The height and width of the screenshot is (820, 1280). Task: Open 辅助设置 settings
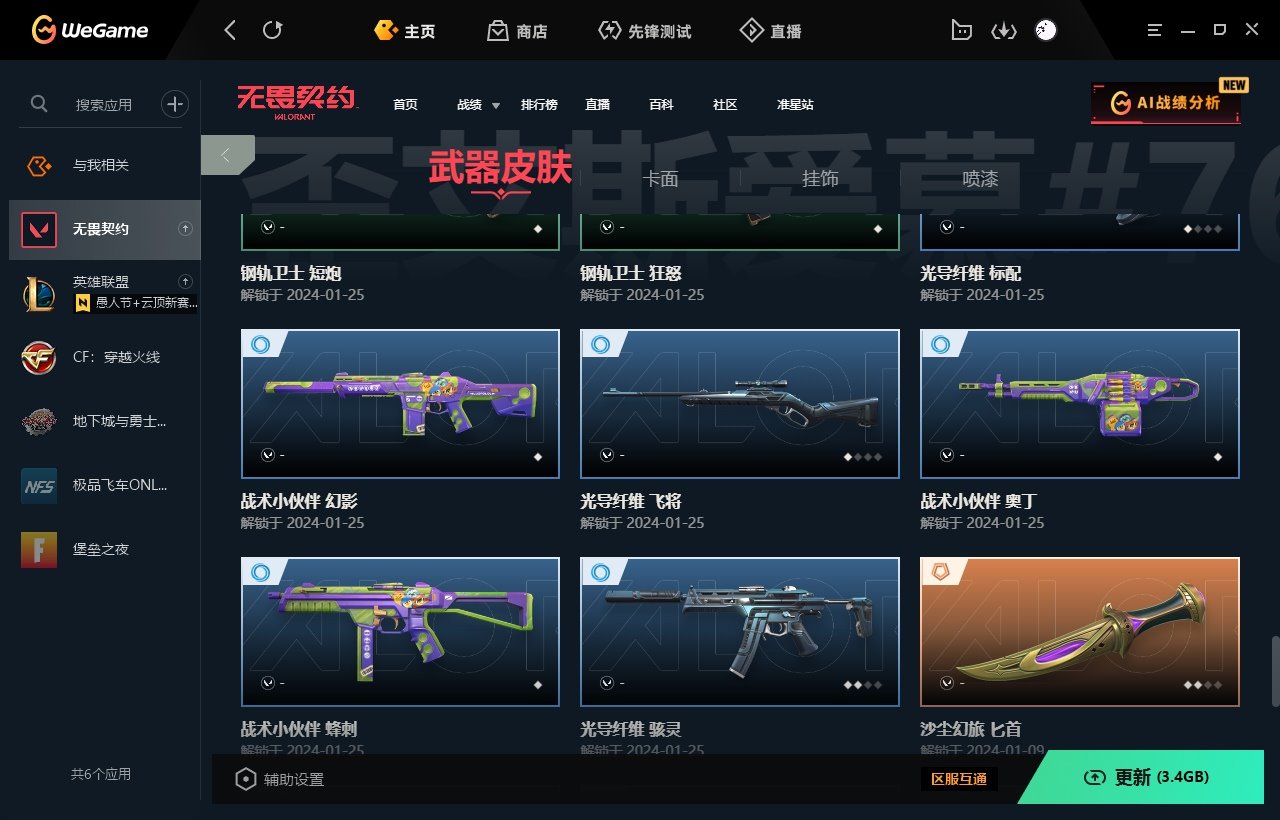(279, 779)
